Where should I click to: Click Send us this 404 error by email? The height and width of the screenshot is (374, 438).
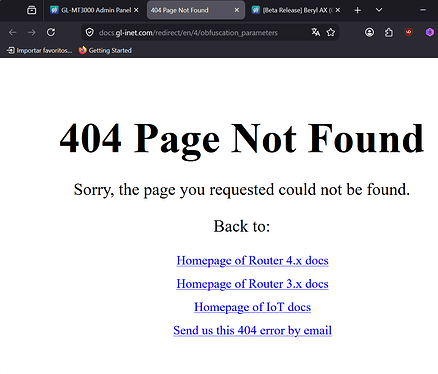coord(252,330)
